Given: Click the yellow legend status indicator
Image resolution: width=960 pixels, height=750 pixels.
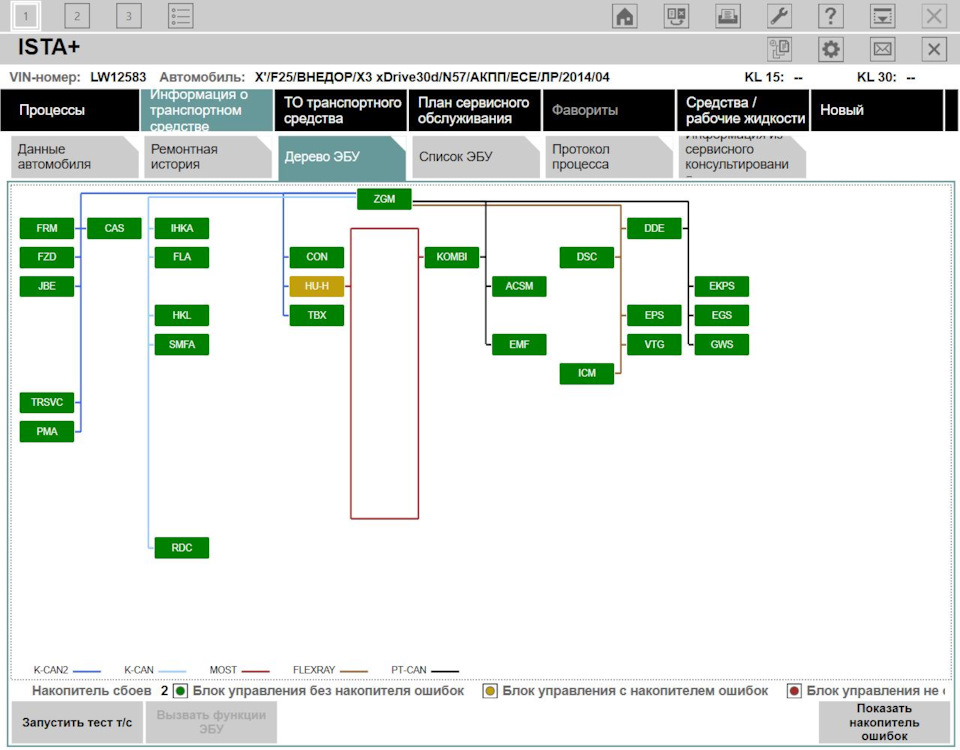Looking at the screenshot, I should (x=490, y=691).
